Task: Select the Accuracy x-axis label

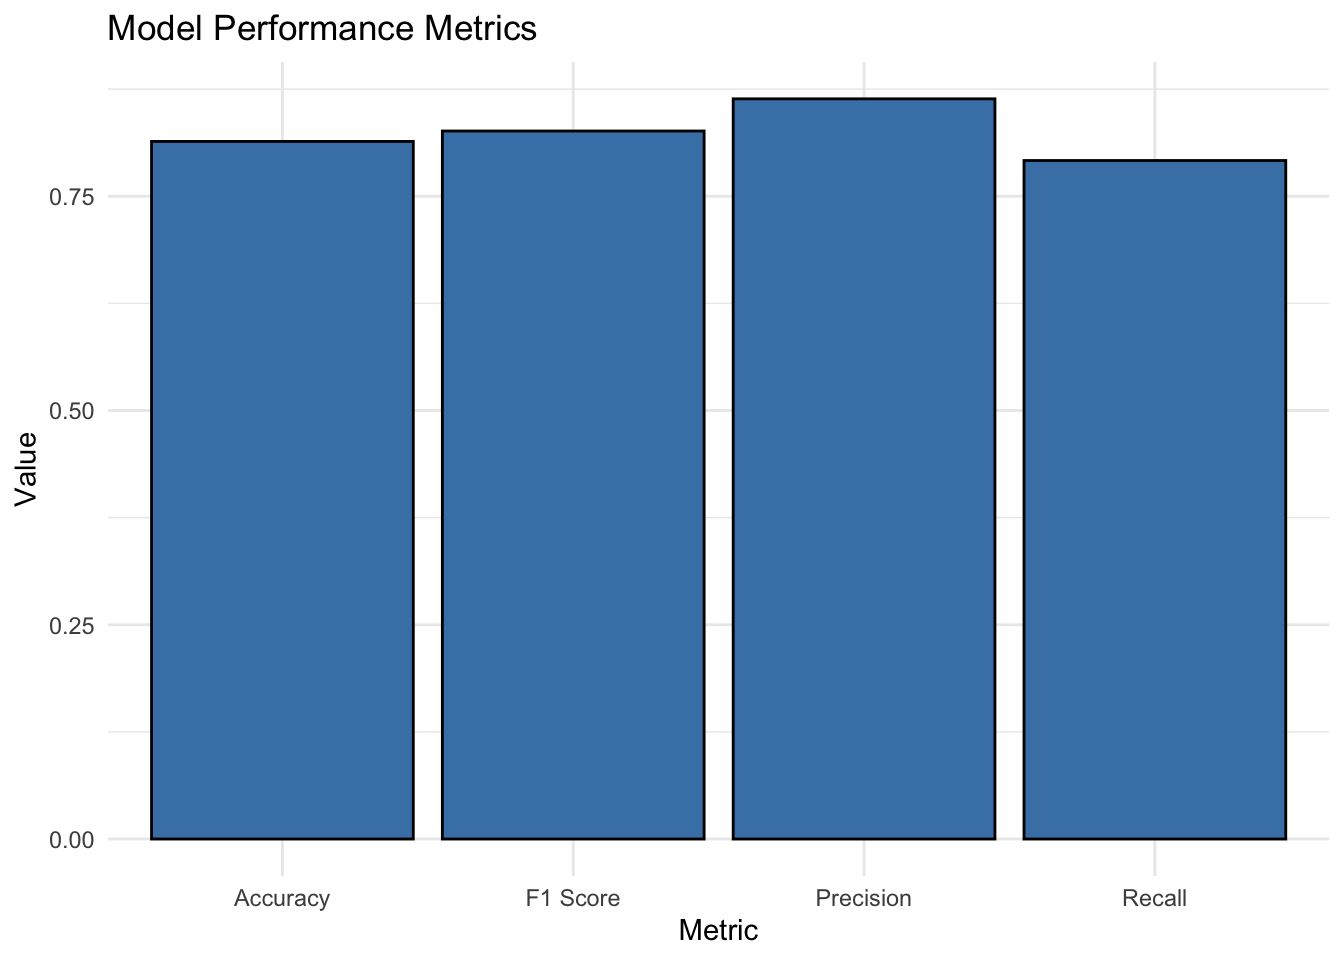Action: click(x=282, y=898)
